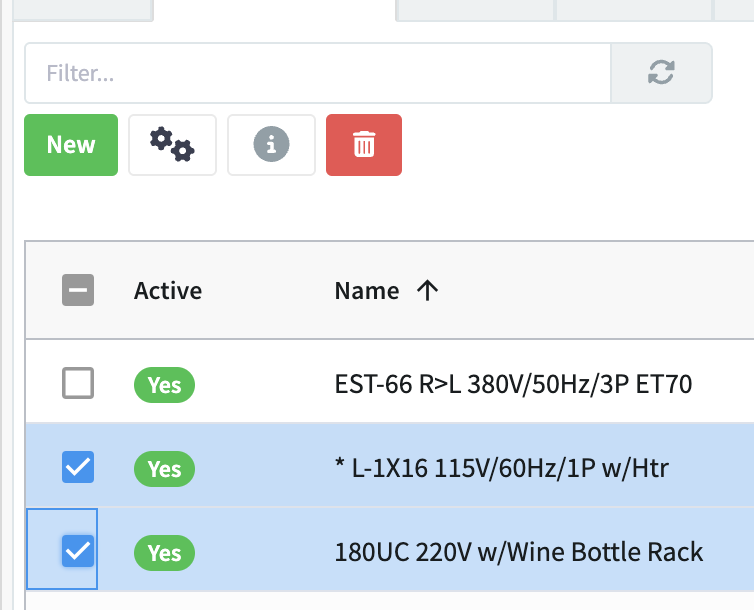
Task: Click the refresh icon next to filter
Action: (661, 73)
